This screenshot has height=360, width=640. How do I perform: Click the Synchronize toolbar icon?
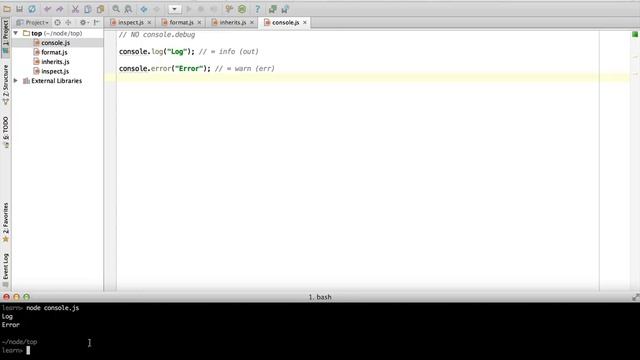click(x=32, y=9)
